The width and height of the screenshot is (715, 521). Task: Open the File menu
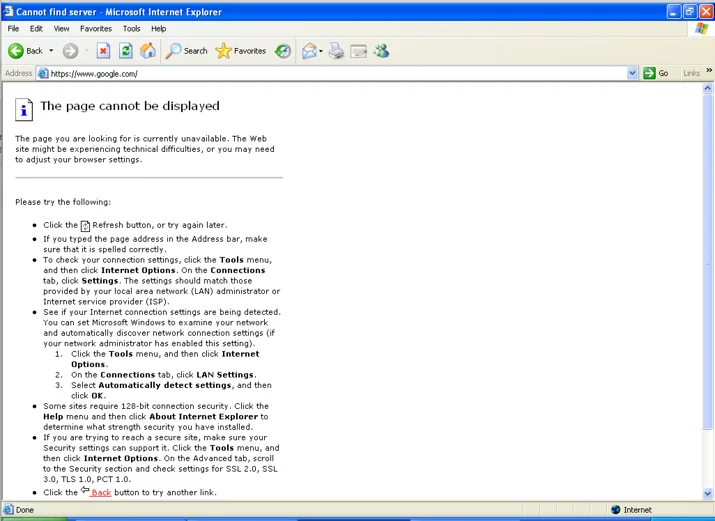(13, 29)
